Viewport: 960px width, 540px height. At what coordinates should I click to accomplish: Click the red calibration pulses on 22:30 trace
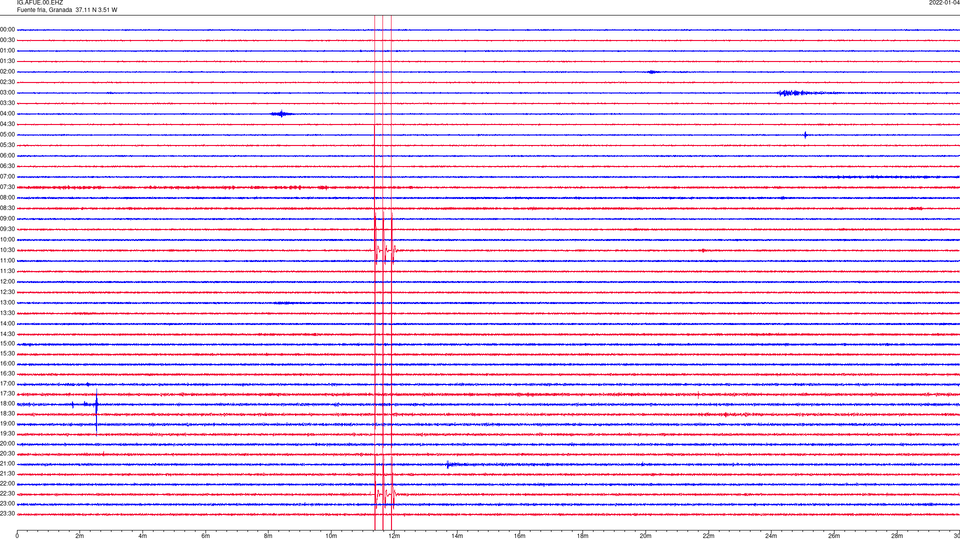385,493
